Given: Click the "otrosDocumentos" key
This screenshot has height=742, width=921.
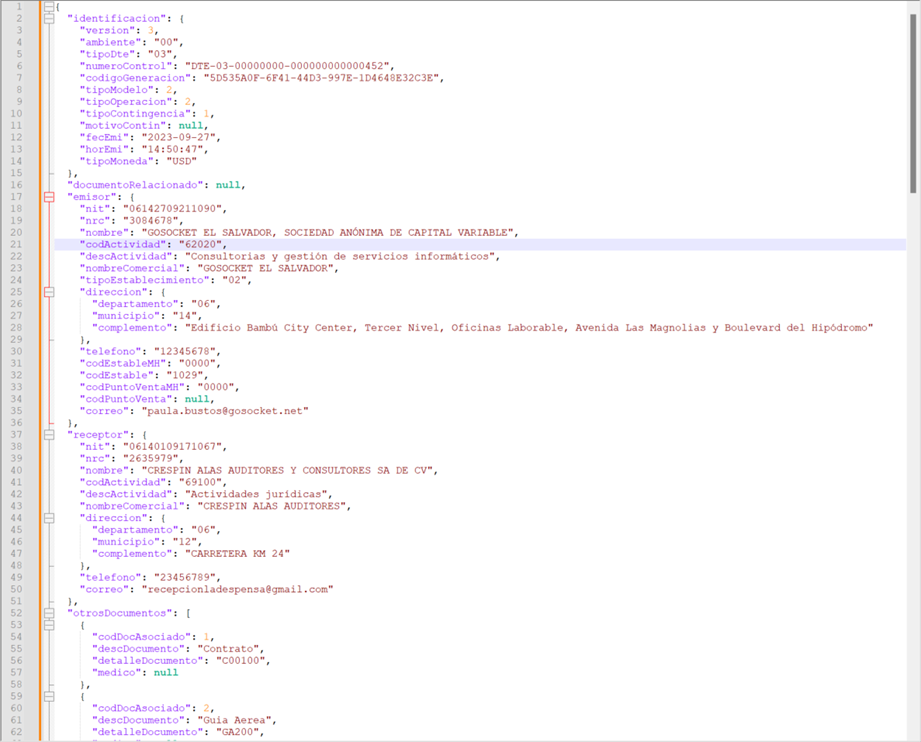Looking at the screenshot, I should pos(120,613).
